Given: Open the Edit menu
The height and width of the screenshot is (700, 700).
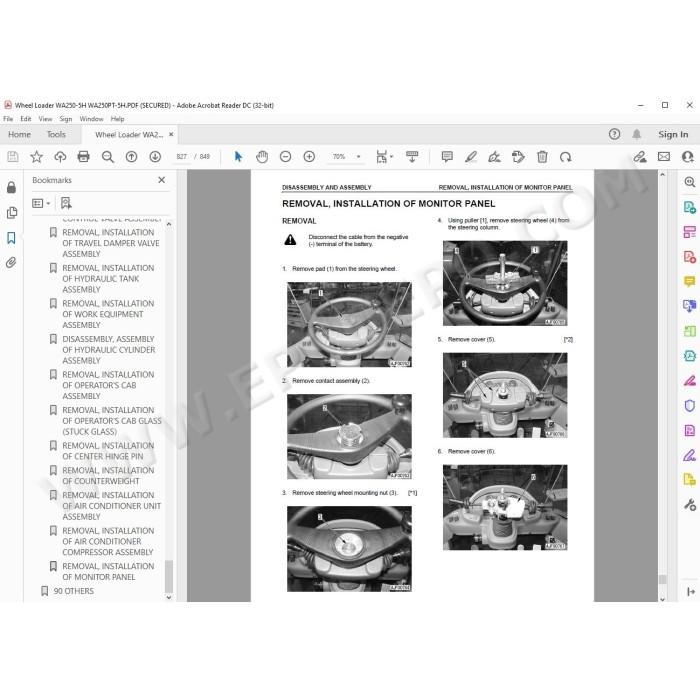Looking at the screenshot, I should pyautogui.click(x=26, y=119).
